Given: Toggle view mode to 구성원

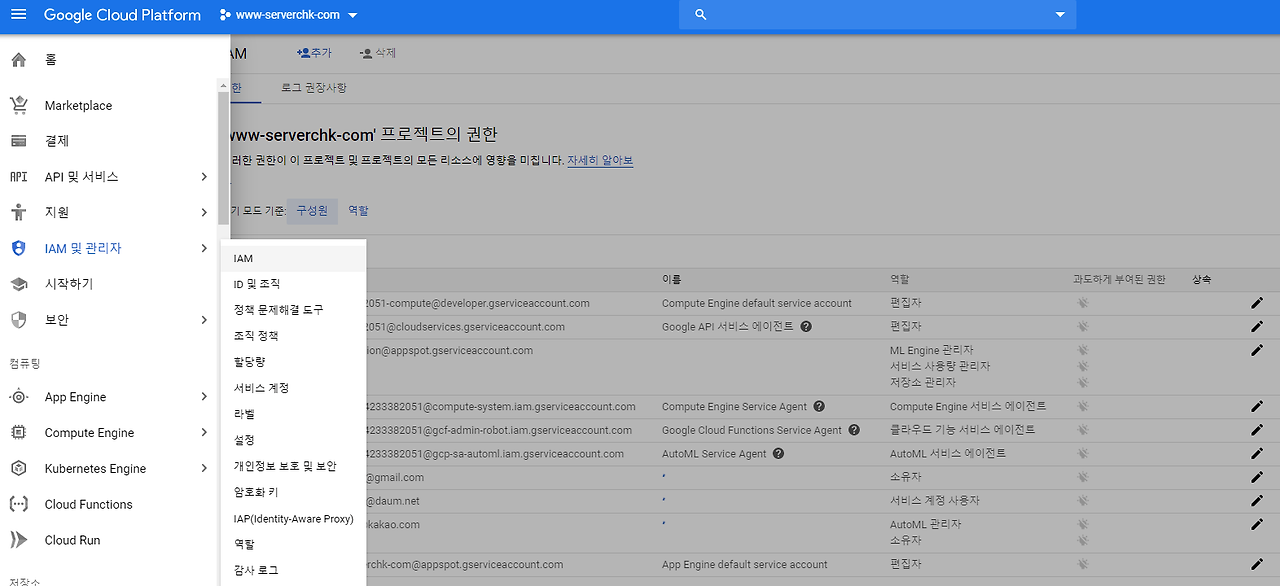Looking at the screenshot, I should tap(312, 210).
